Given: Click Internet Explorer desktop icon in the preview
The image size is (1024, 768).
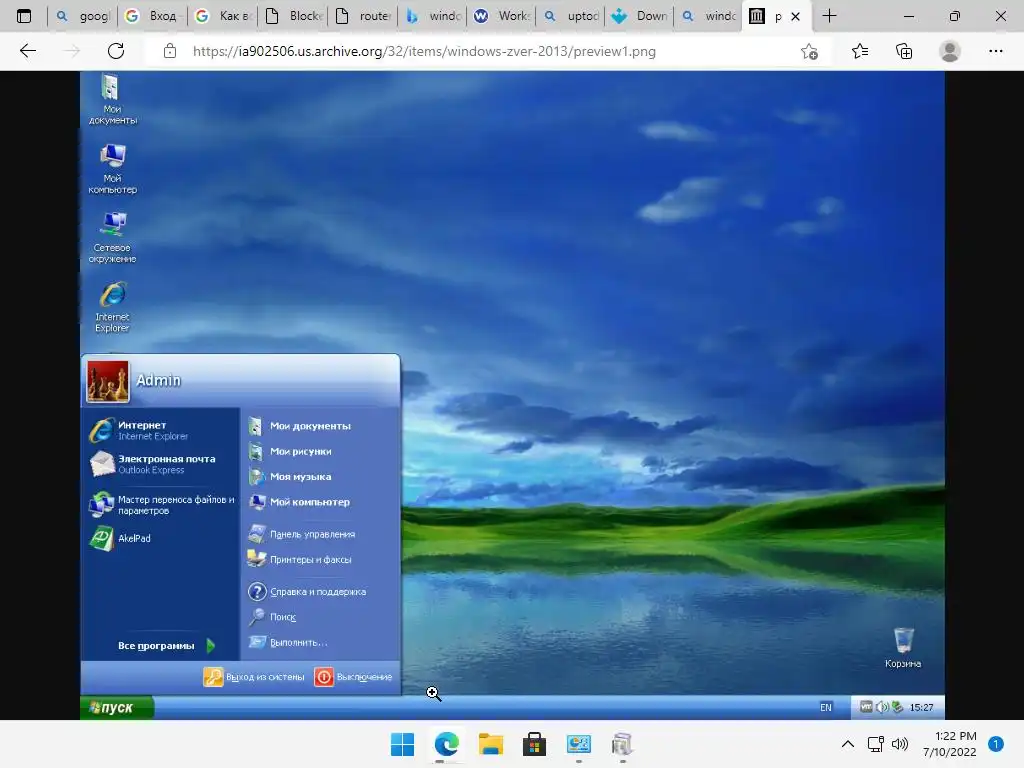Looking at the screenshot, I should click(x=112, y=307).
